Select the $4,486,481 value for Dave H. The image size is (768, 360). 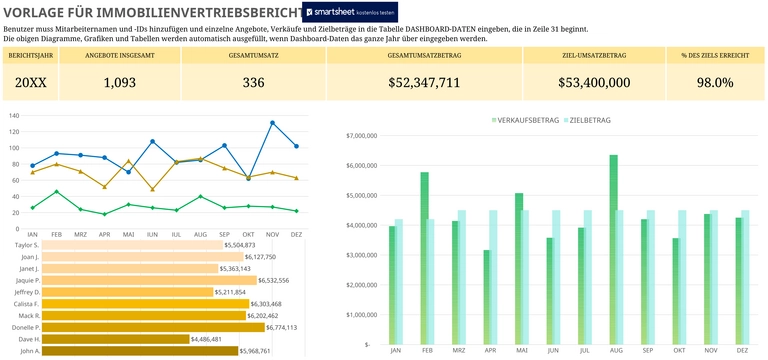point(206,339)
